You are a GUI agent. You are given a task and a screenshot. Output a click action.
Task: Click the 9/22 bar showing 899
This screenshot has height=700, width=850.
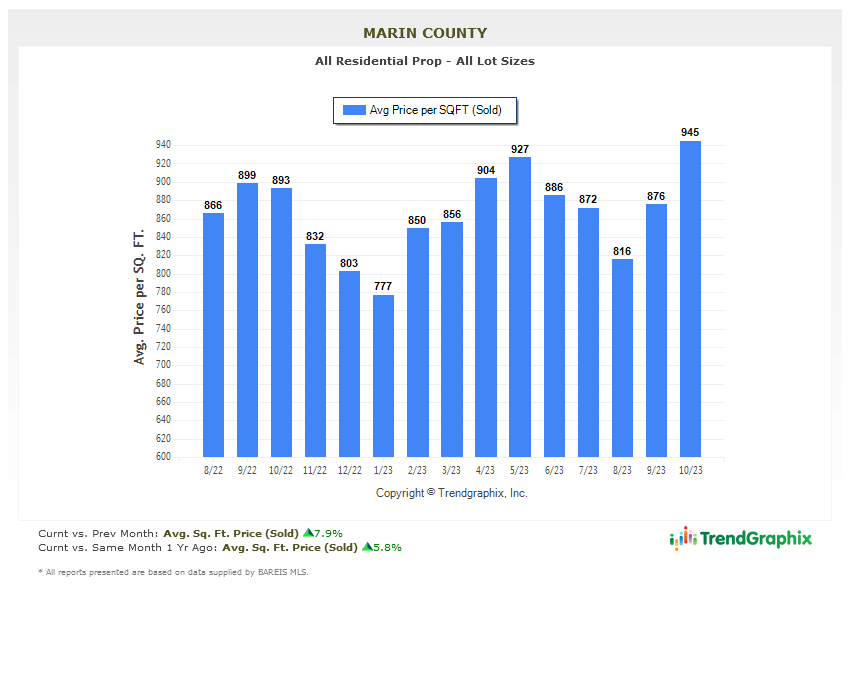pos(247,320)
